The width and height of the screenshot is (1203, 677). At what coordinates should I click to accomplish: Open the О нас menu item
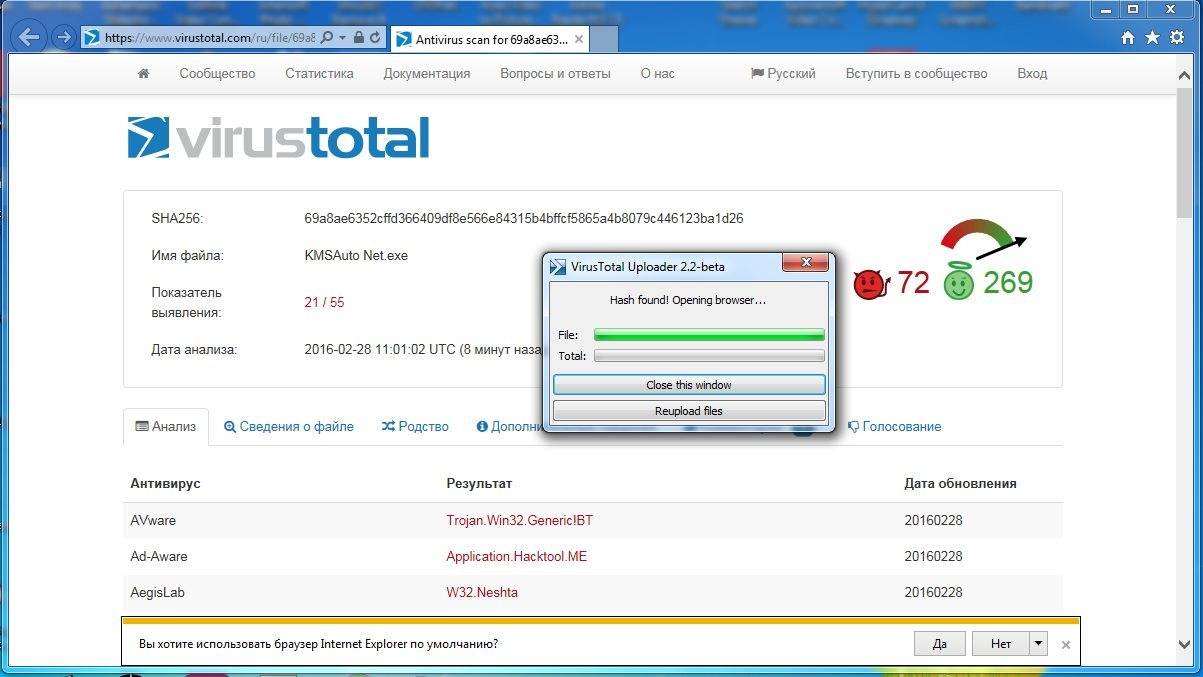[x=657, y=73]
